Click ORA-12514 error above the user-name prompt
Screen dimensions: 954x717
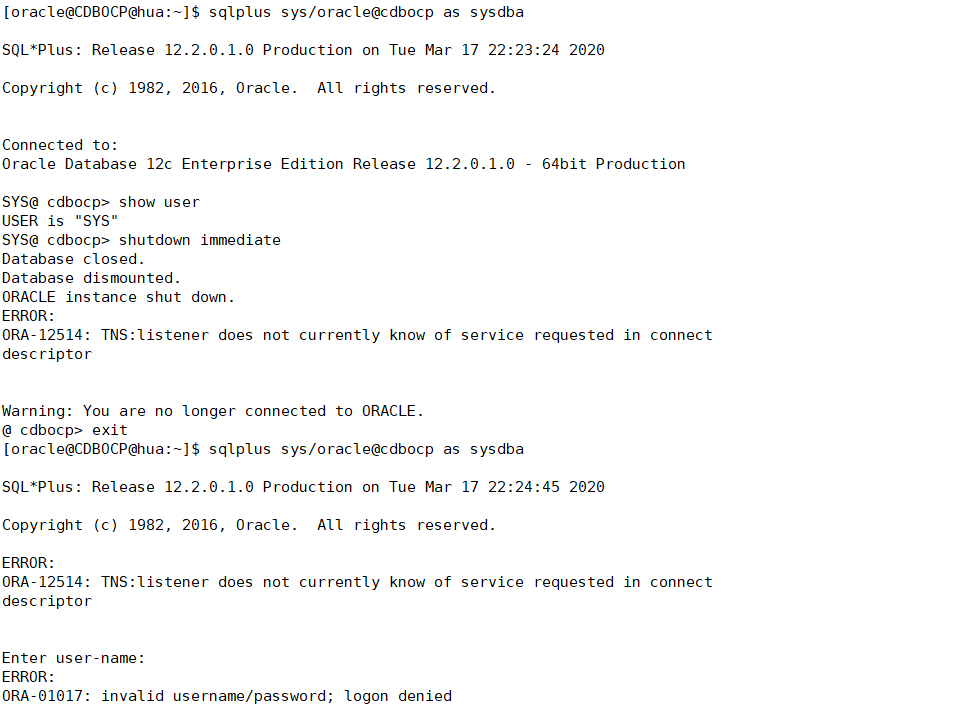point(357,582)
